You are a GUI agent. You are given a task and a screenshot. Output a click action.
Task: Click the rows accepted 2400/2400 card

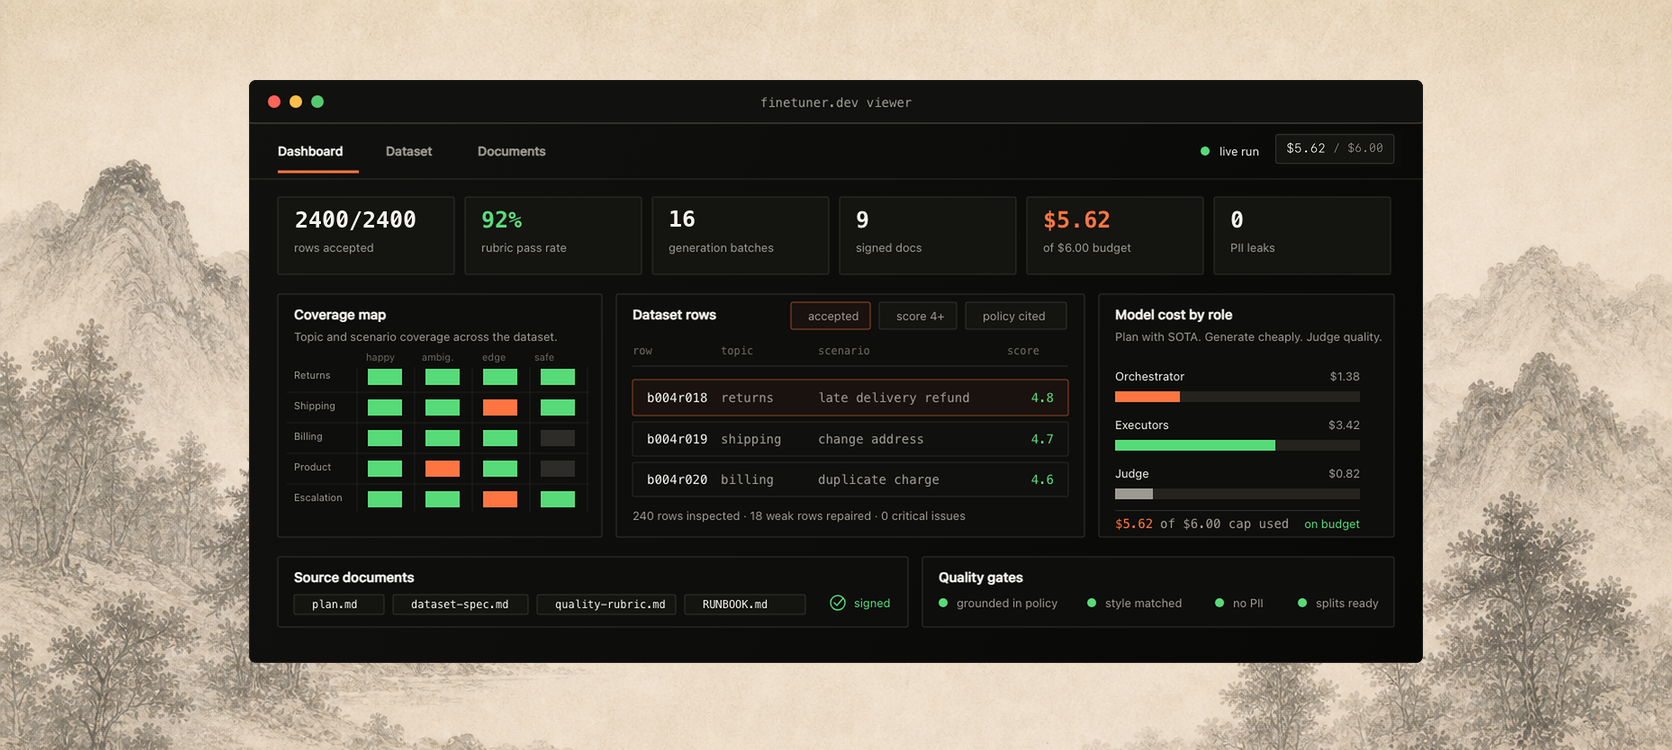366,235
